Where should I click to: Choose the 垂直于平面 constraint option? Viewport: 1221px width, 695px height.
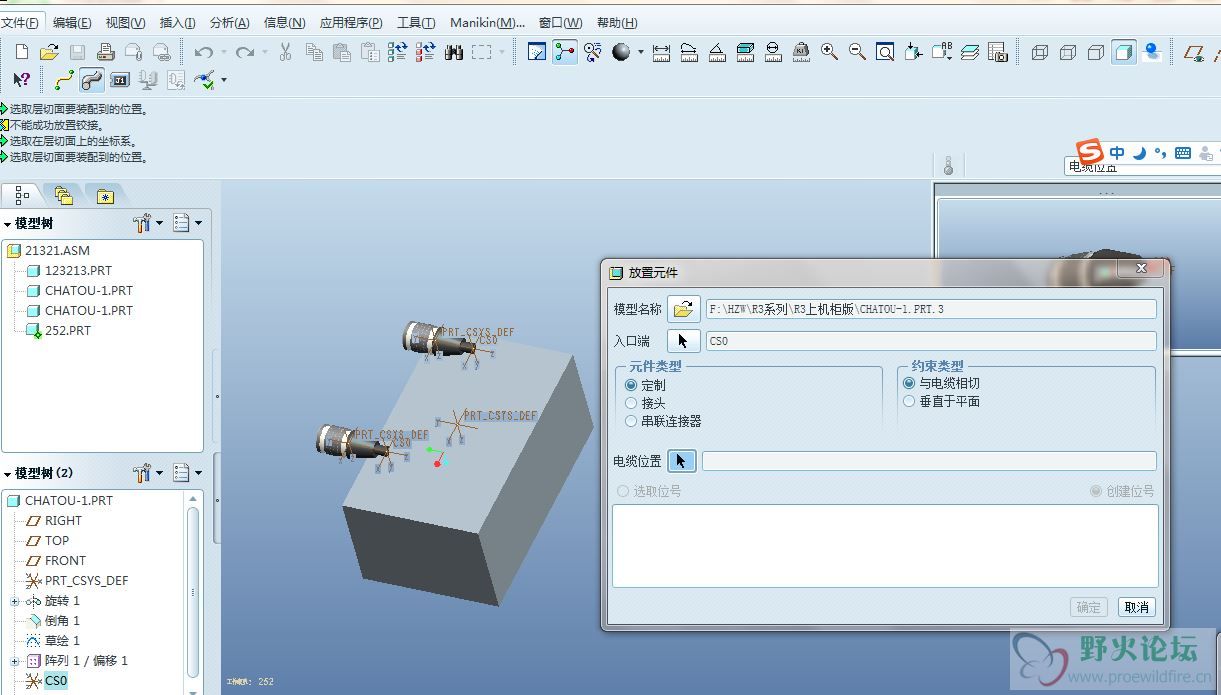pos(909,401)
